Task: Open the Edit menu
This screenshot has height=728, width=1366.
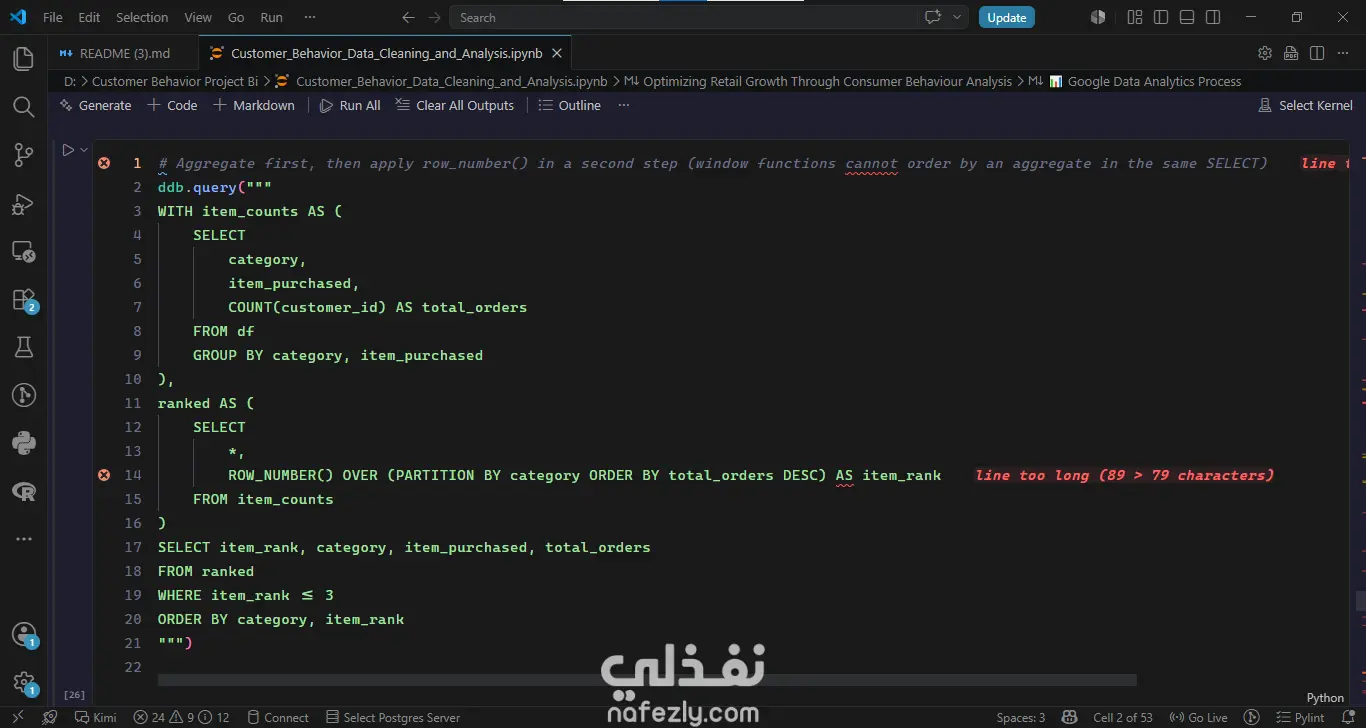Action: coord(89,17)
